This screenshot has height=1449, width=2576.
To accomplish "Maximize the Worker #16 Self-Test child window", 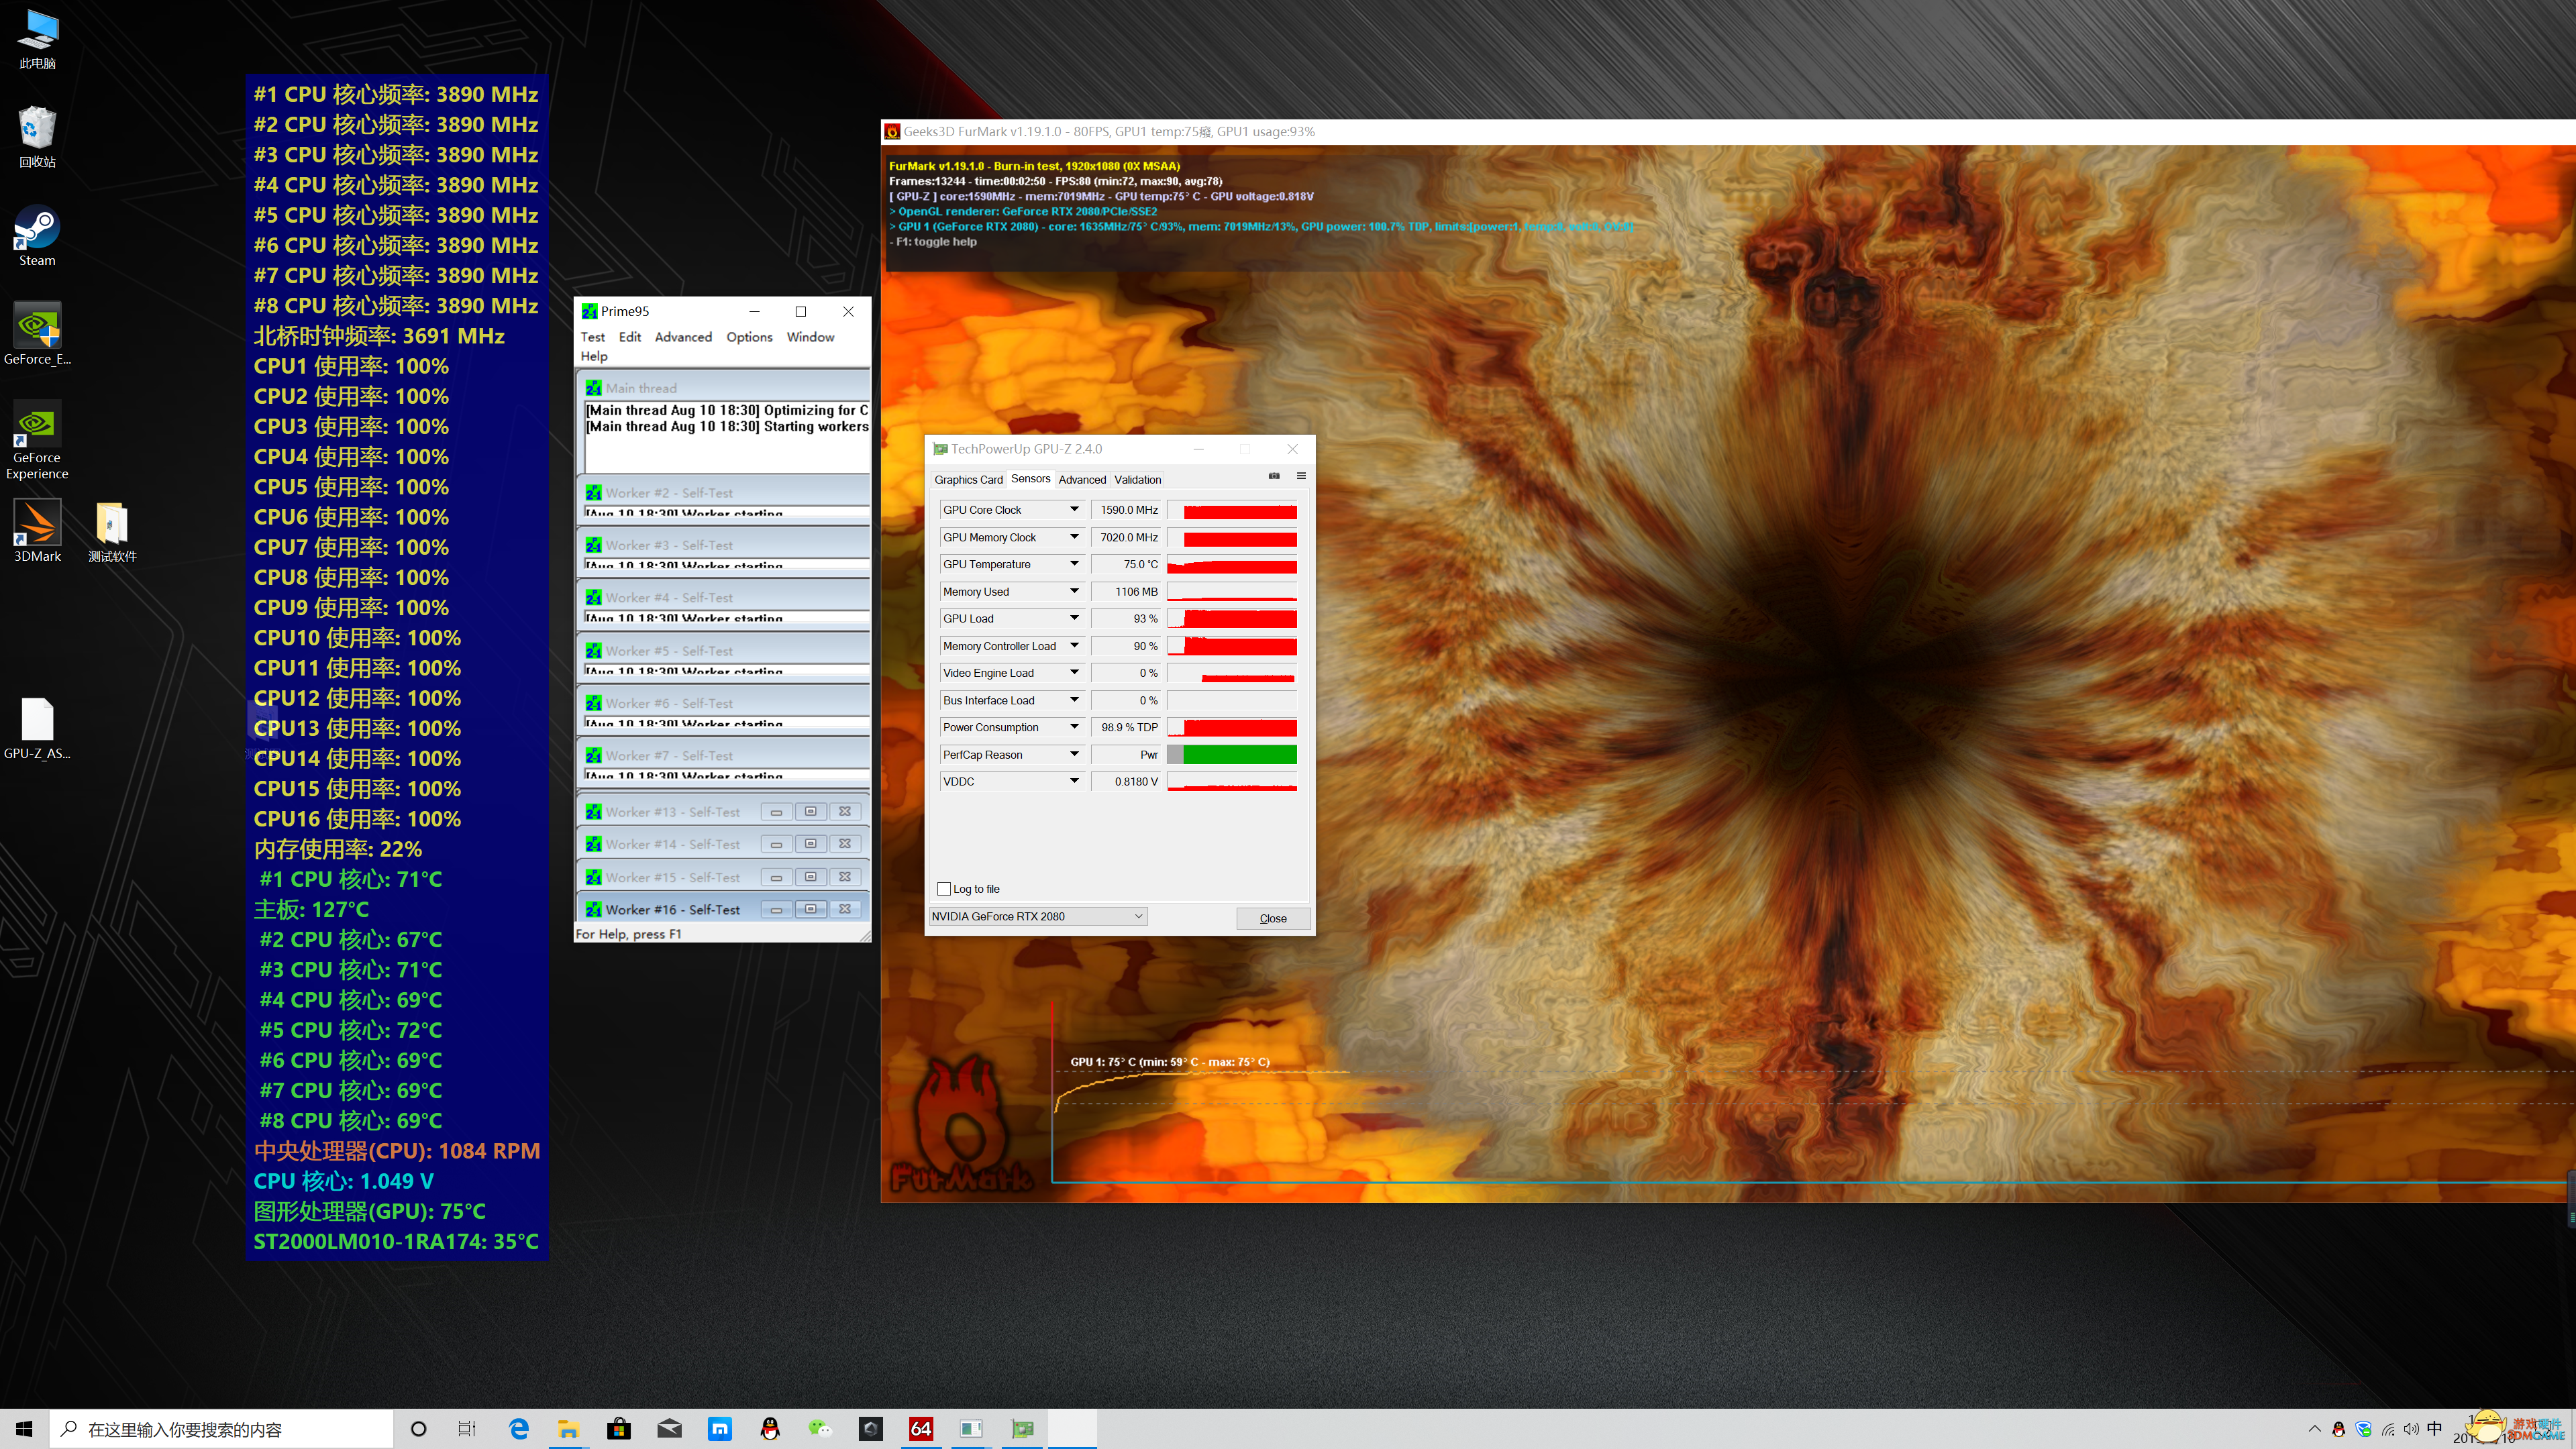I will [x=810, y=909].
